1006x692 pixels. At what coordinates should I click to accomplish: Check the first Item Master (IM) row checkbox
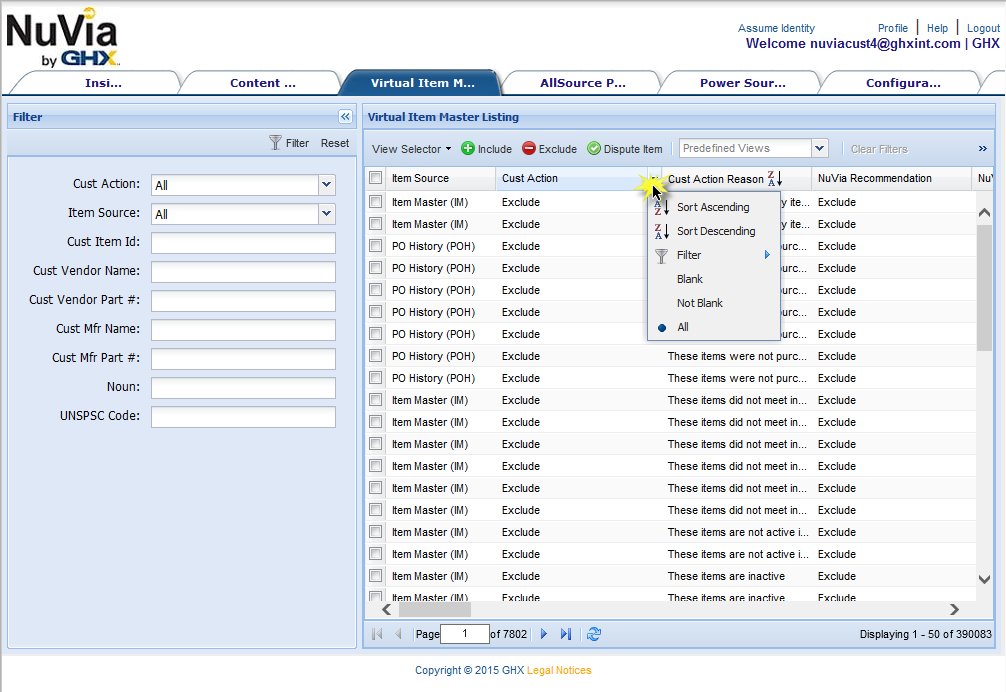376,201
